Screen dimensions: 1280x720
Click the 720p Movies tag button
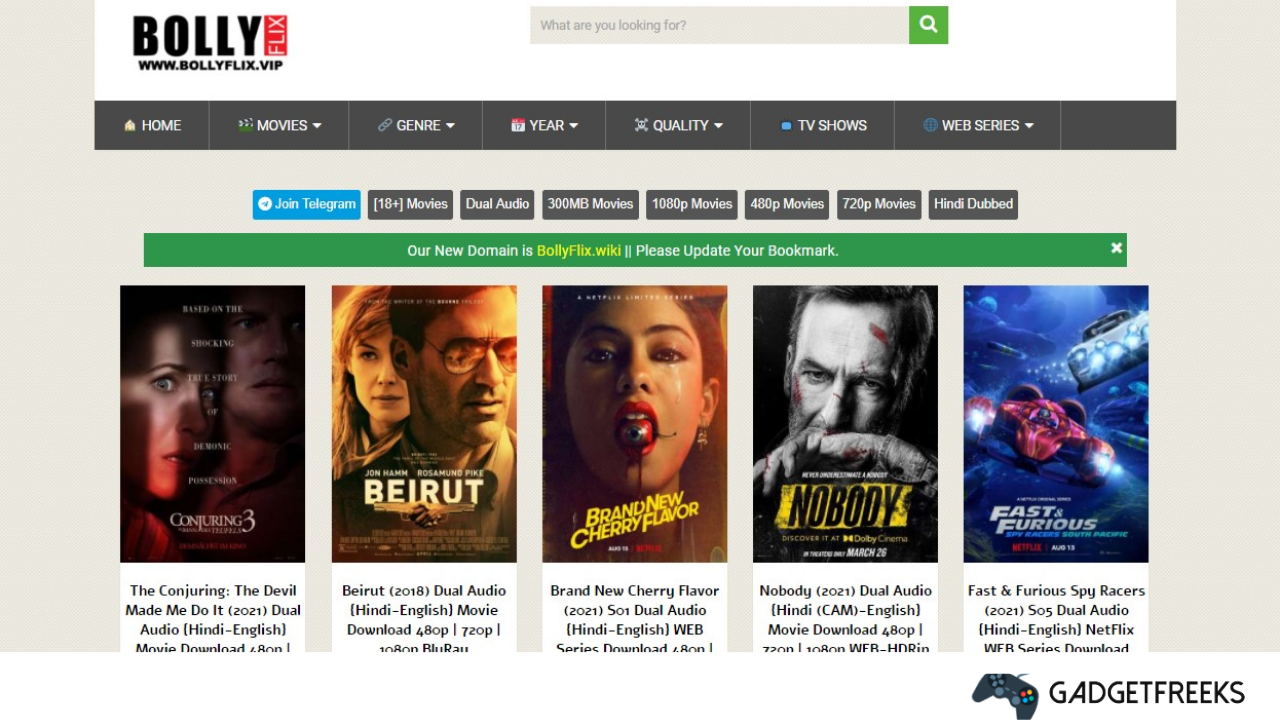[x=879, y=204]
